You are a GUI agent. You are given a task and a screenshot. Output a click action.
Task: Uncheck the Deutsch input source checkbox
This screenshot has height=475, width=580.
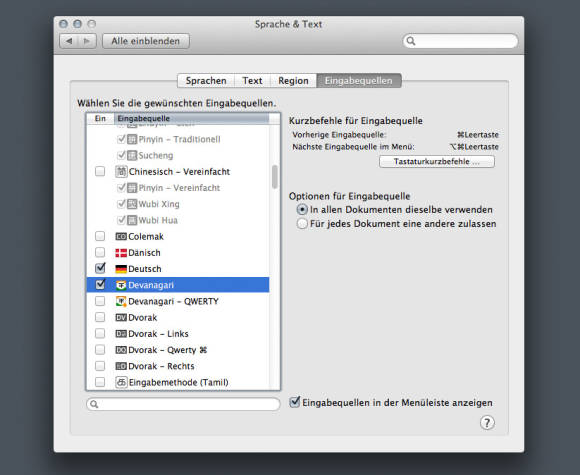(100, 268)
